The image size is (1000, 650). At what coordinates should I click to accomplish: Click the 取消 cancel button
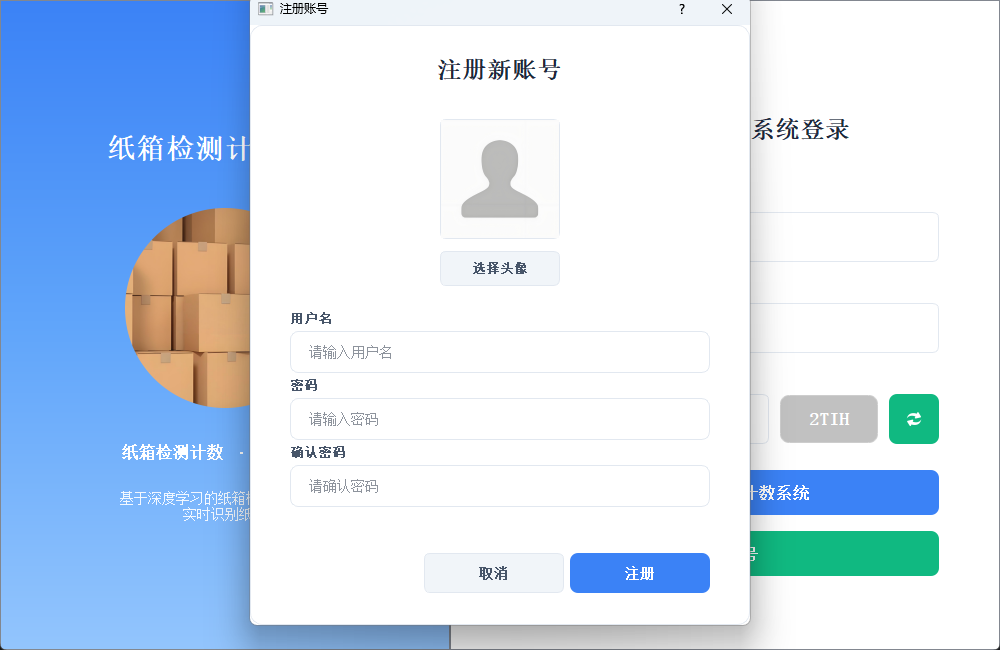coord(494,573)
